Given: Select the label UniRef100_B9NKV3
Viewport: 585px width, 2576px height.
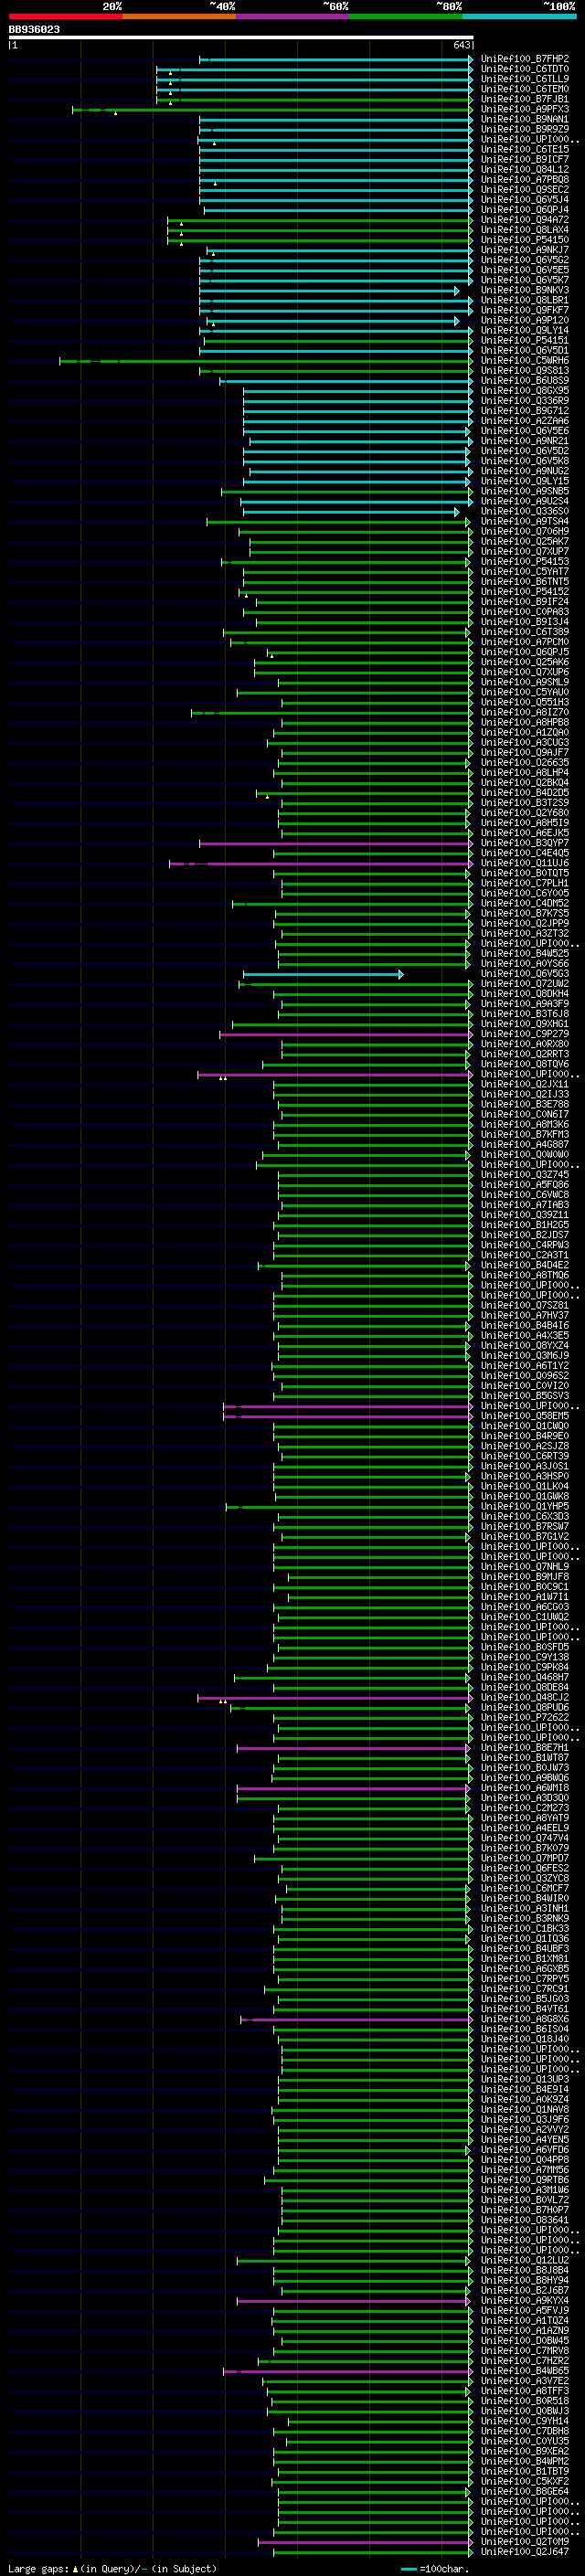Looking at the screenshot, I should pos(524,290).
